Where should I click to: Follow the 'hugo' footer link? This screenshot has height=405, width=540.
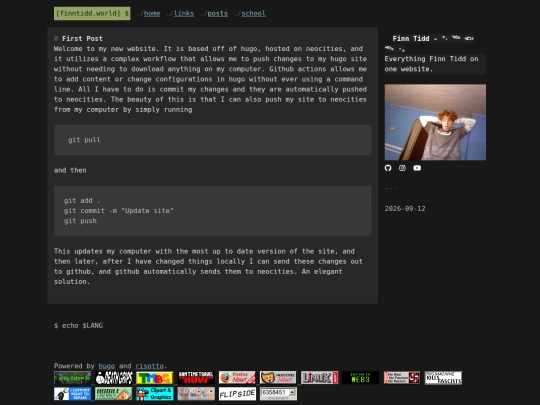pos(107,366)
